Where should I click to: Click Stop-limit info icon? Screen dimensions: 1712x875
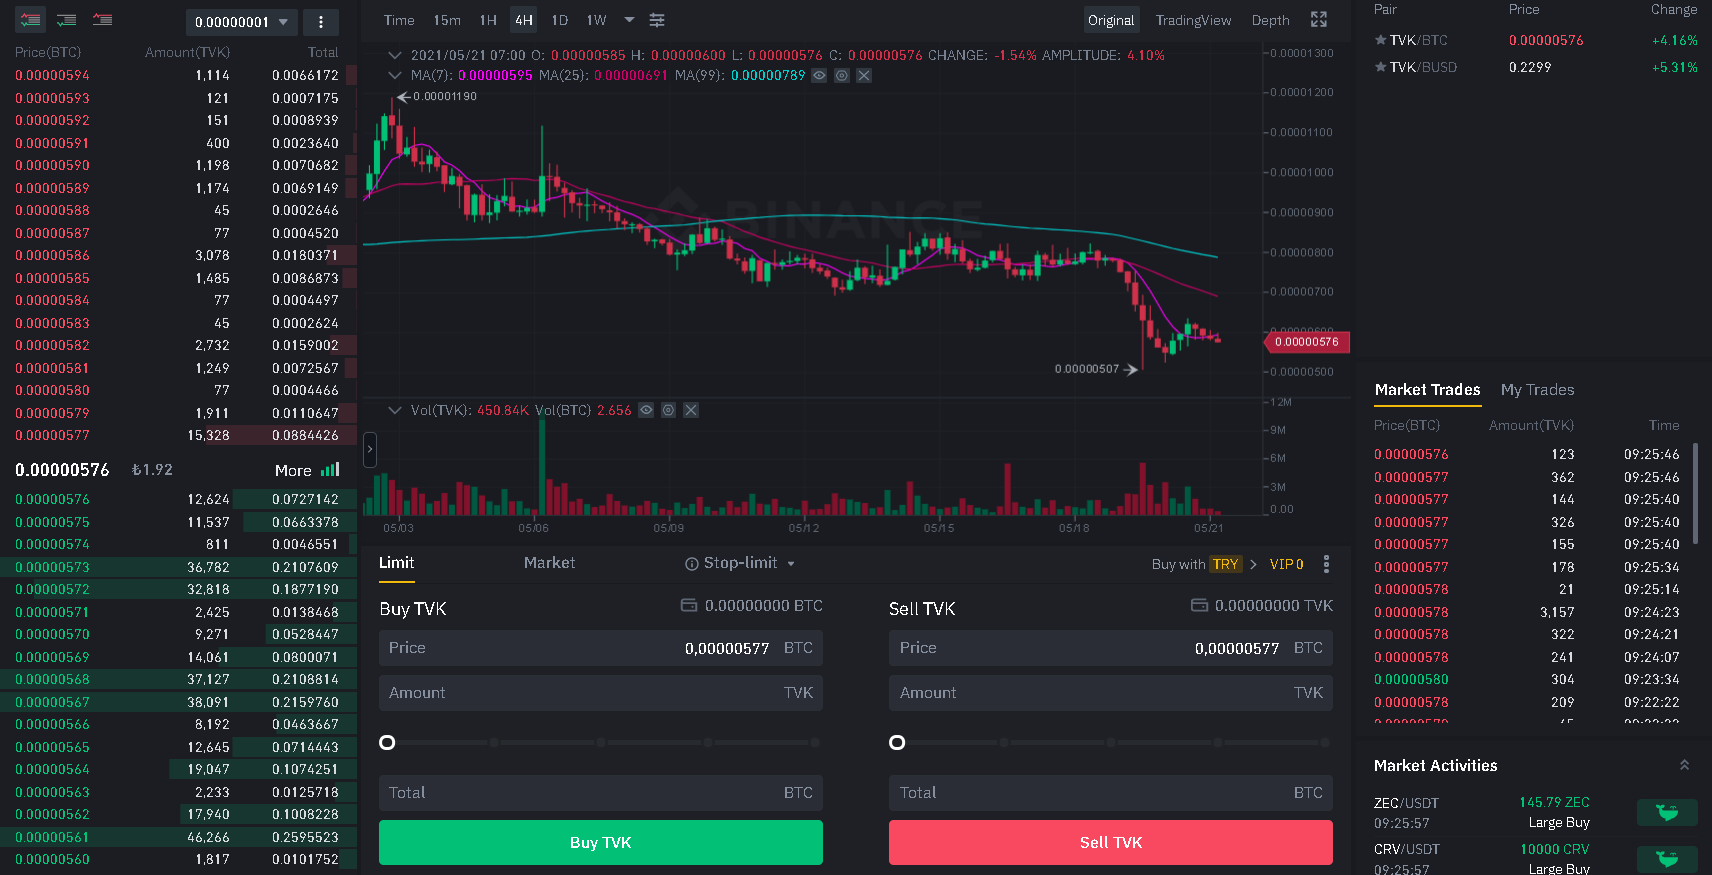point(691,564)
